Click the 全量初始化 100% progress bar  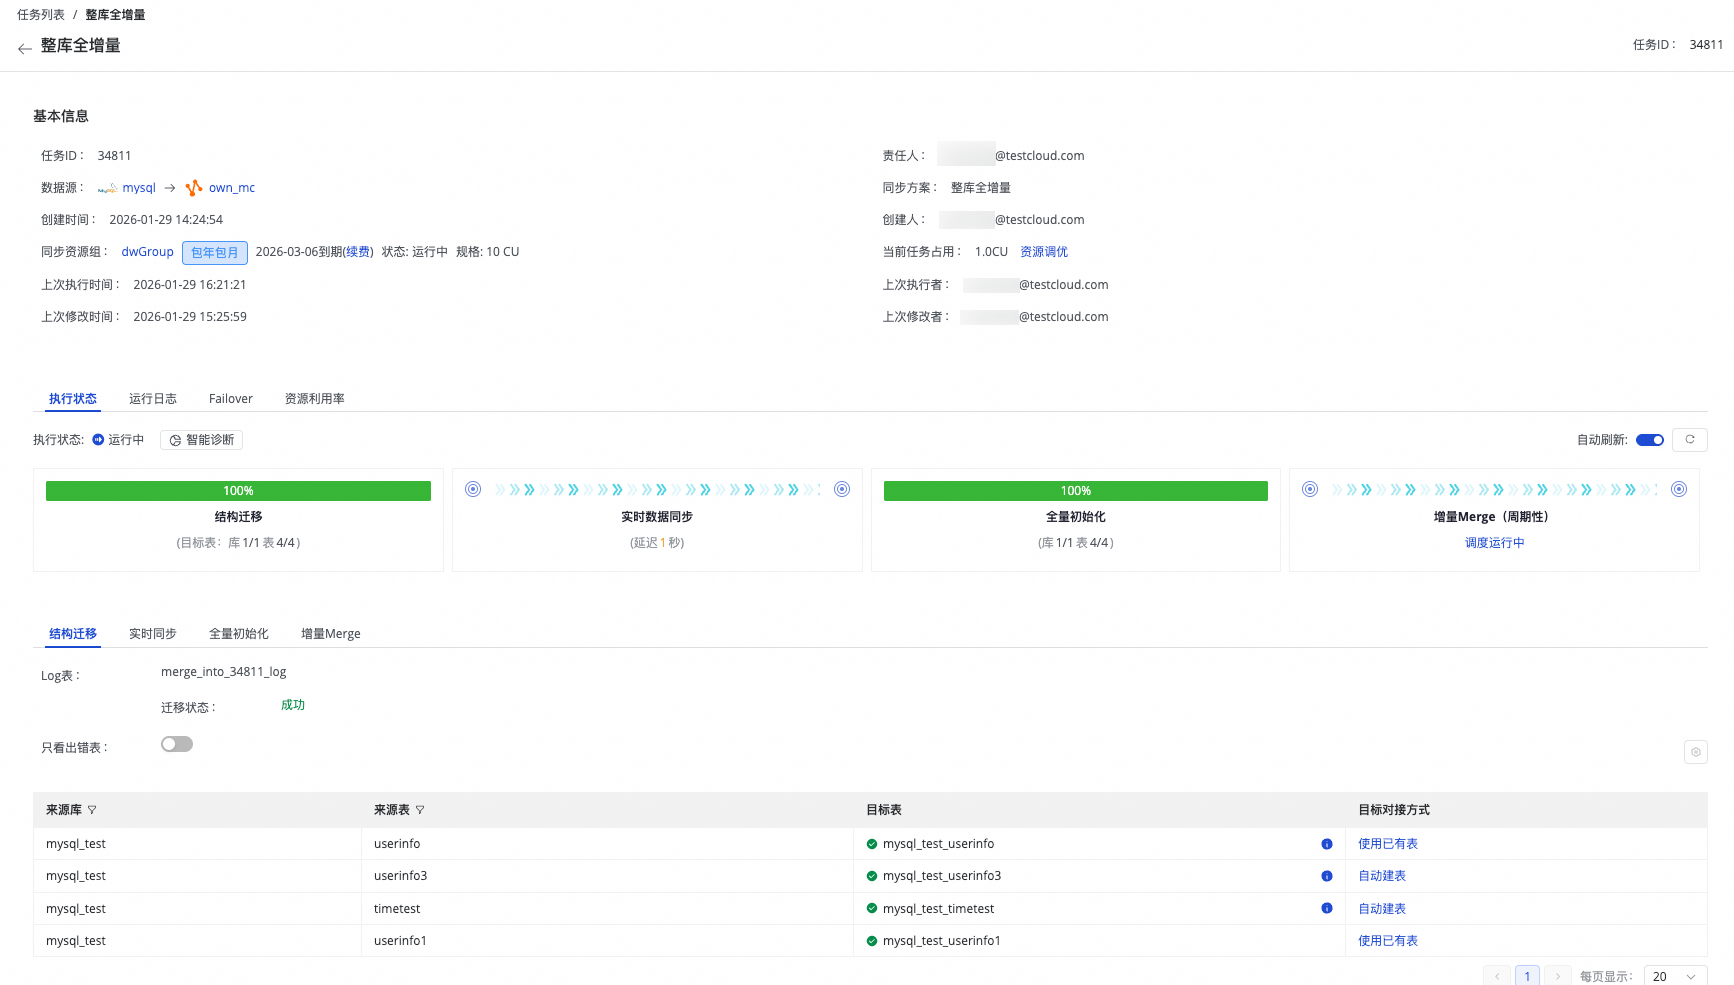coord(1076,491)
